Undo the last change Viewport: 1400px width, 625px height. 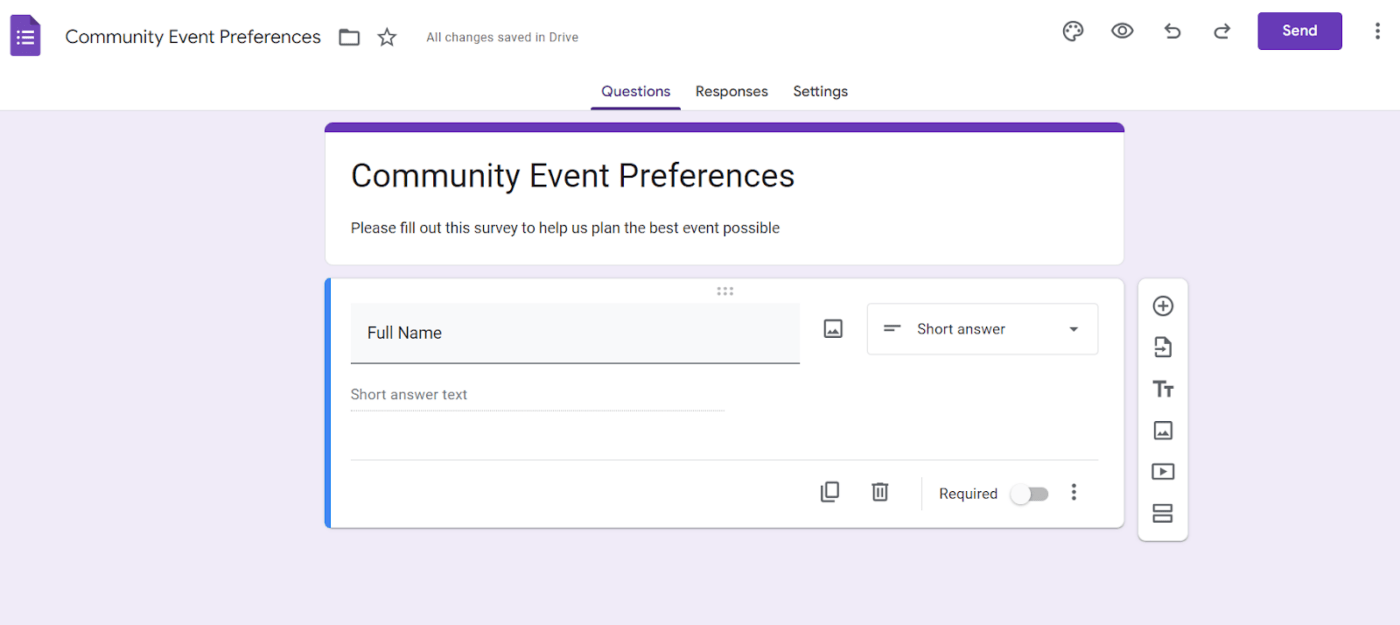pyautogui.click(x=1172, y=31)
